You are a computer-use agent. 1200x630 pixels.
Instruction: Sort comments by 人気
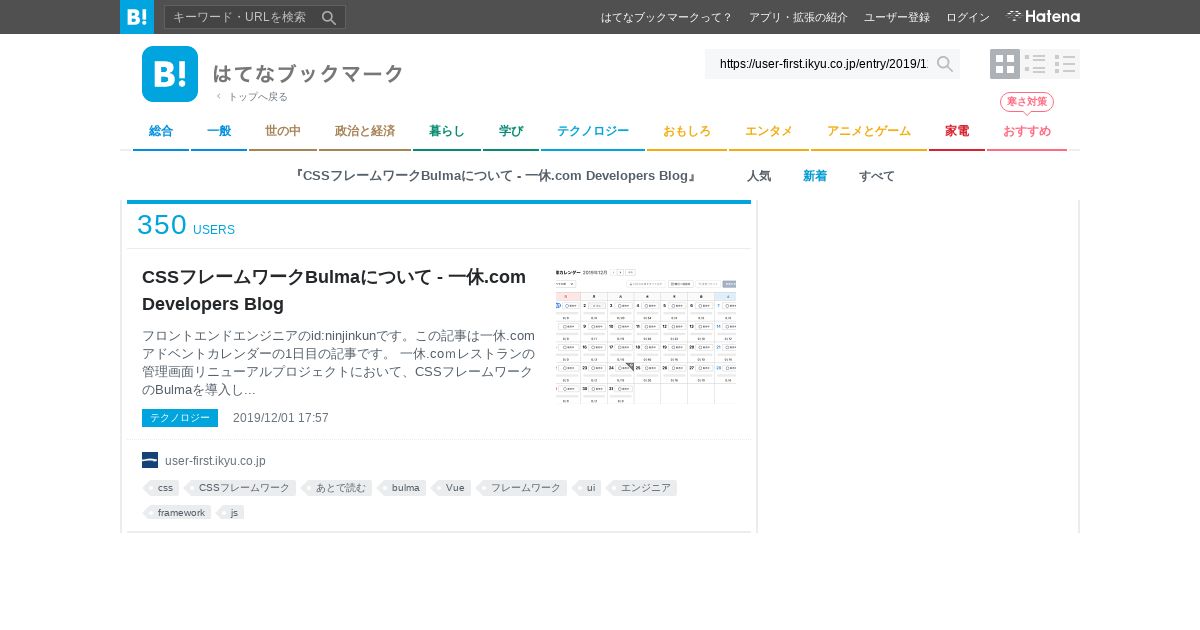pos(759,176)
